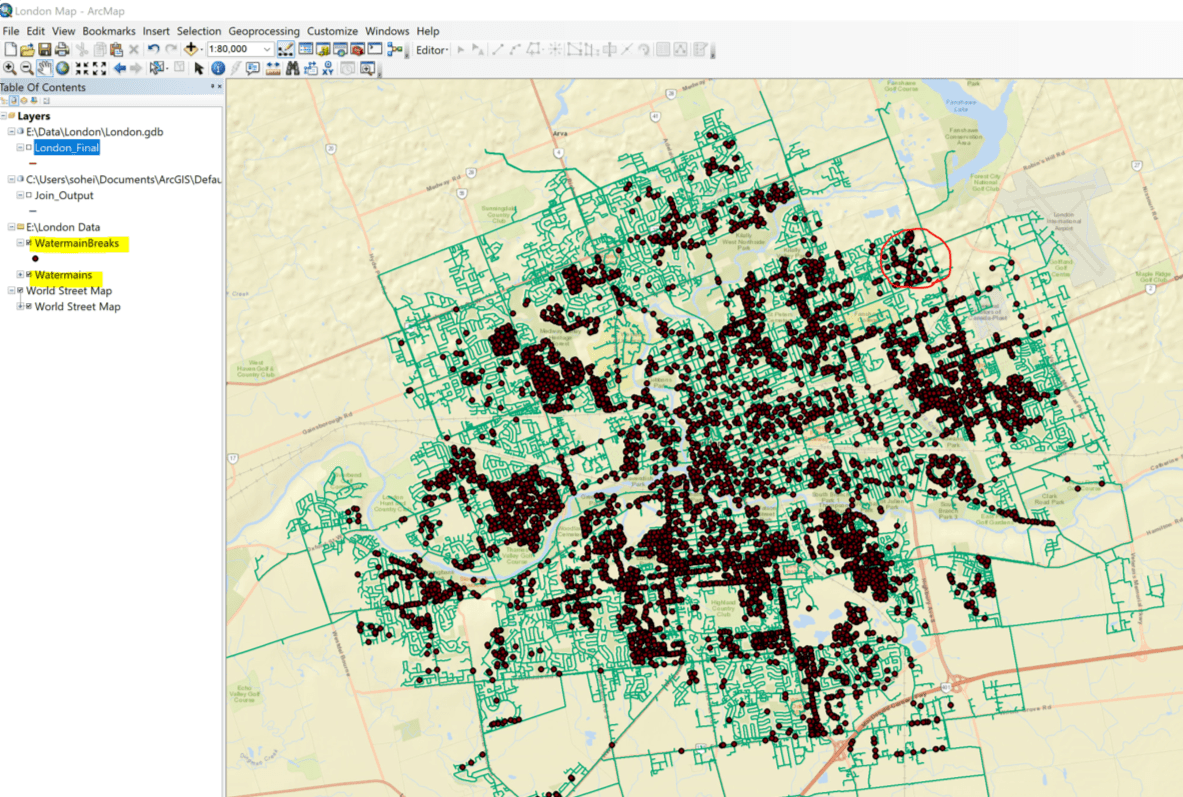Toggle Join_Output layer visibility checkbox
This screenshot has height=797, width=1183.
click(x=29, y=195)
